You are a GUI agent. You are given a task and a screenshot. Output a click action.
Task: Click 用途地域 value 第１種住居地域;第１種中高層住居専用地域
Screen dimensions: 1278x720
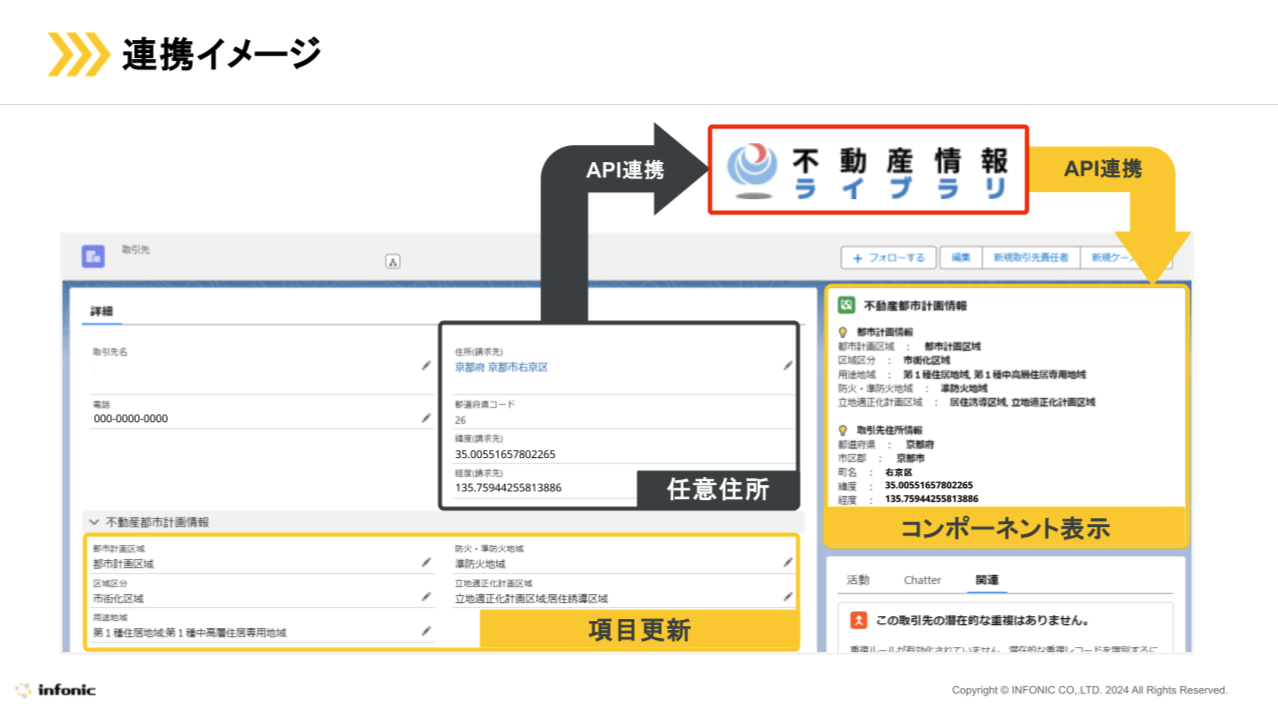pos(190,633)
